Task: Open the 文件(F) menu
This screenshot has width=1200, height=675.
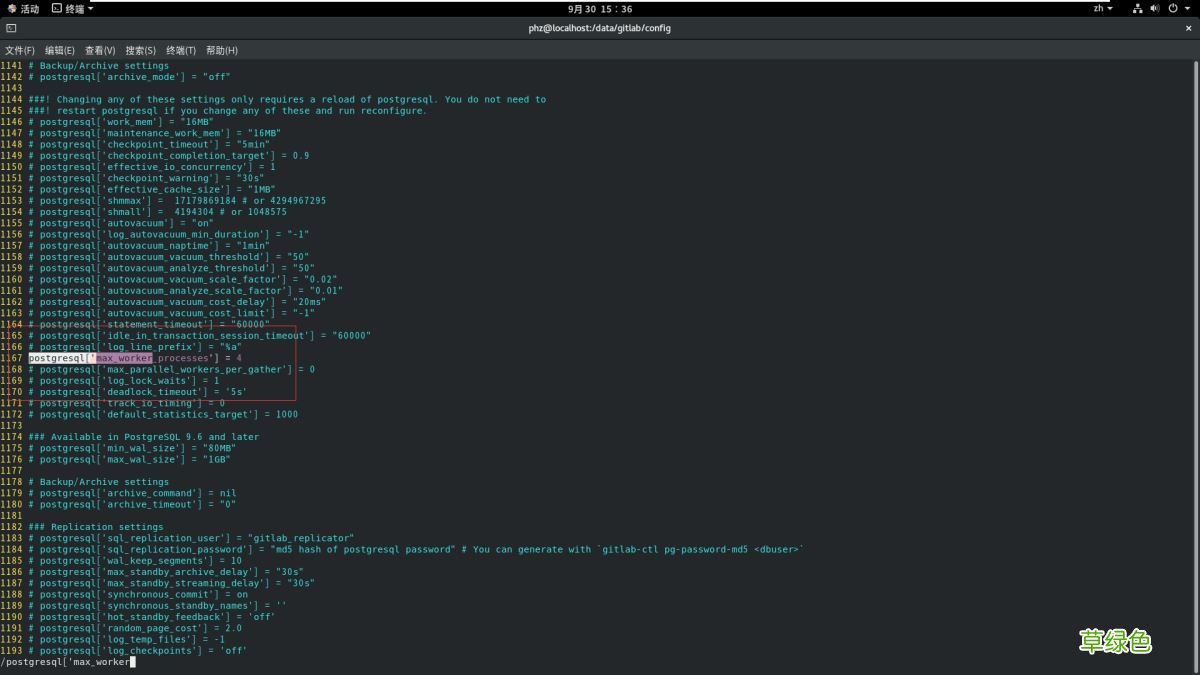Action: pos(19,50)
